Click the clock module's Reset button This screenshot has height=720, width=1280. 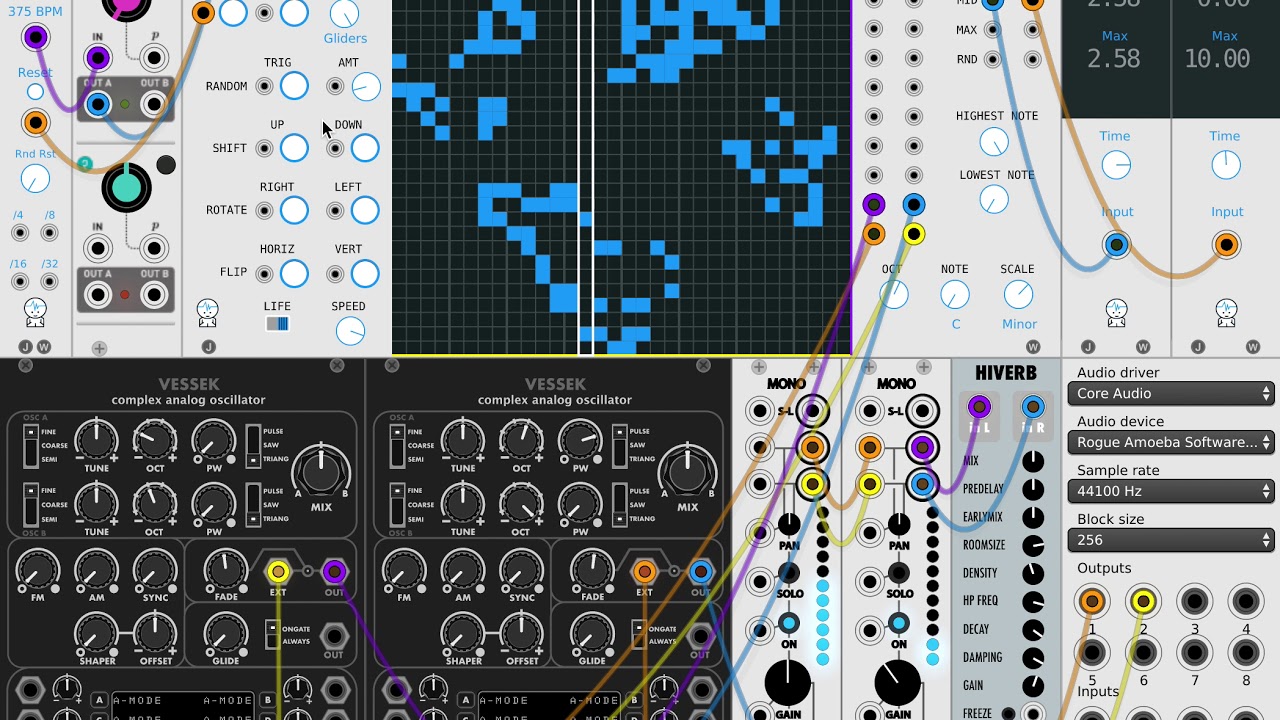[35, 92]
